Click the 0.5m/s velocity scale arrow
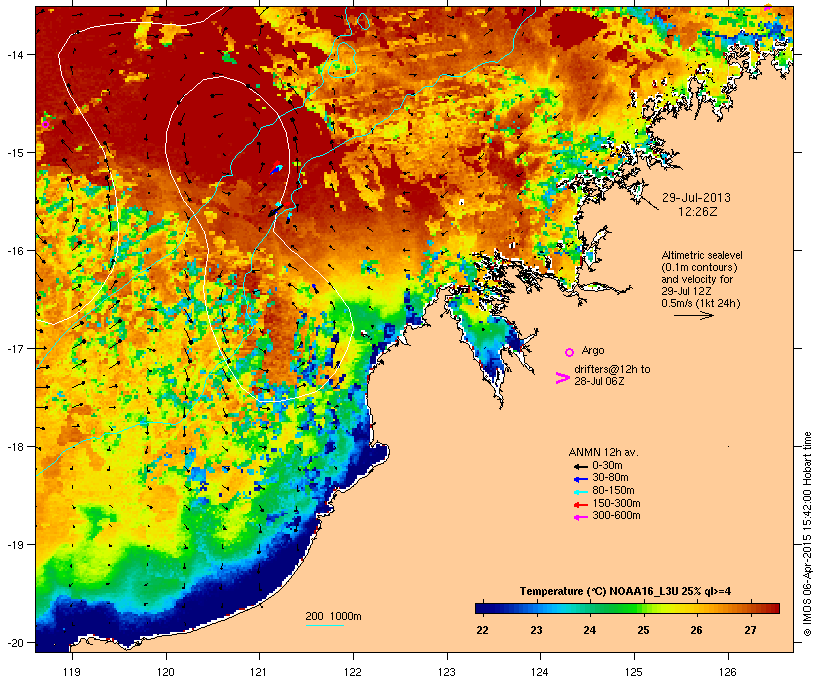 click(x=693, y=315)
